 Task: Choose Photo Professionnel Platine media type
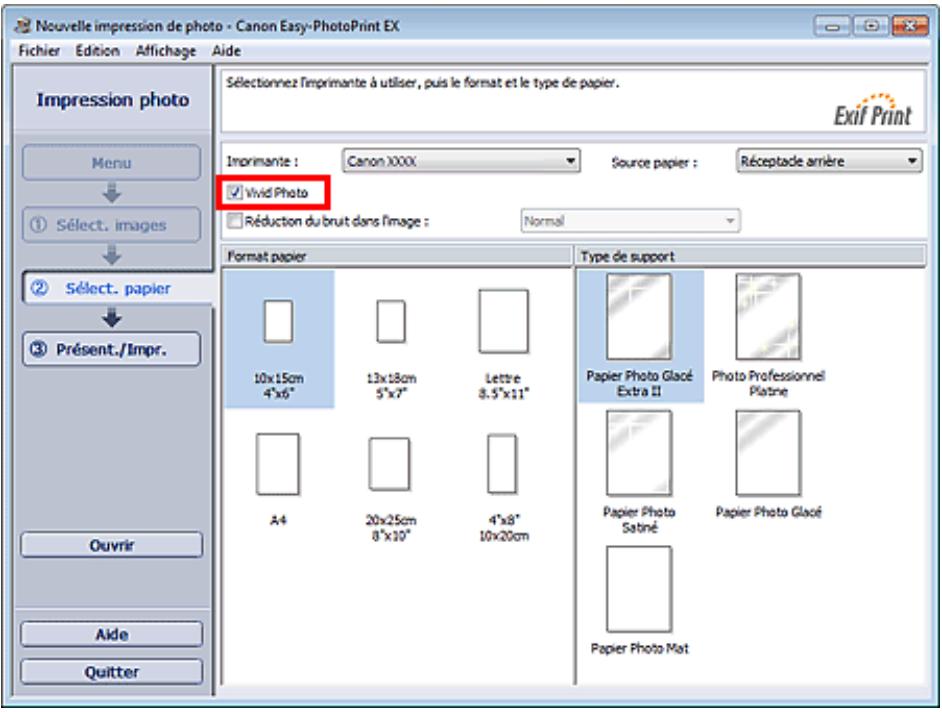pos(768,317)
